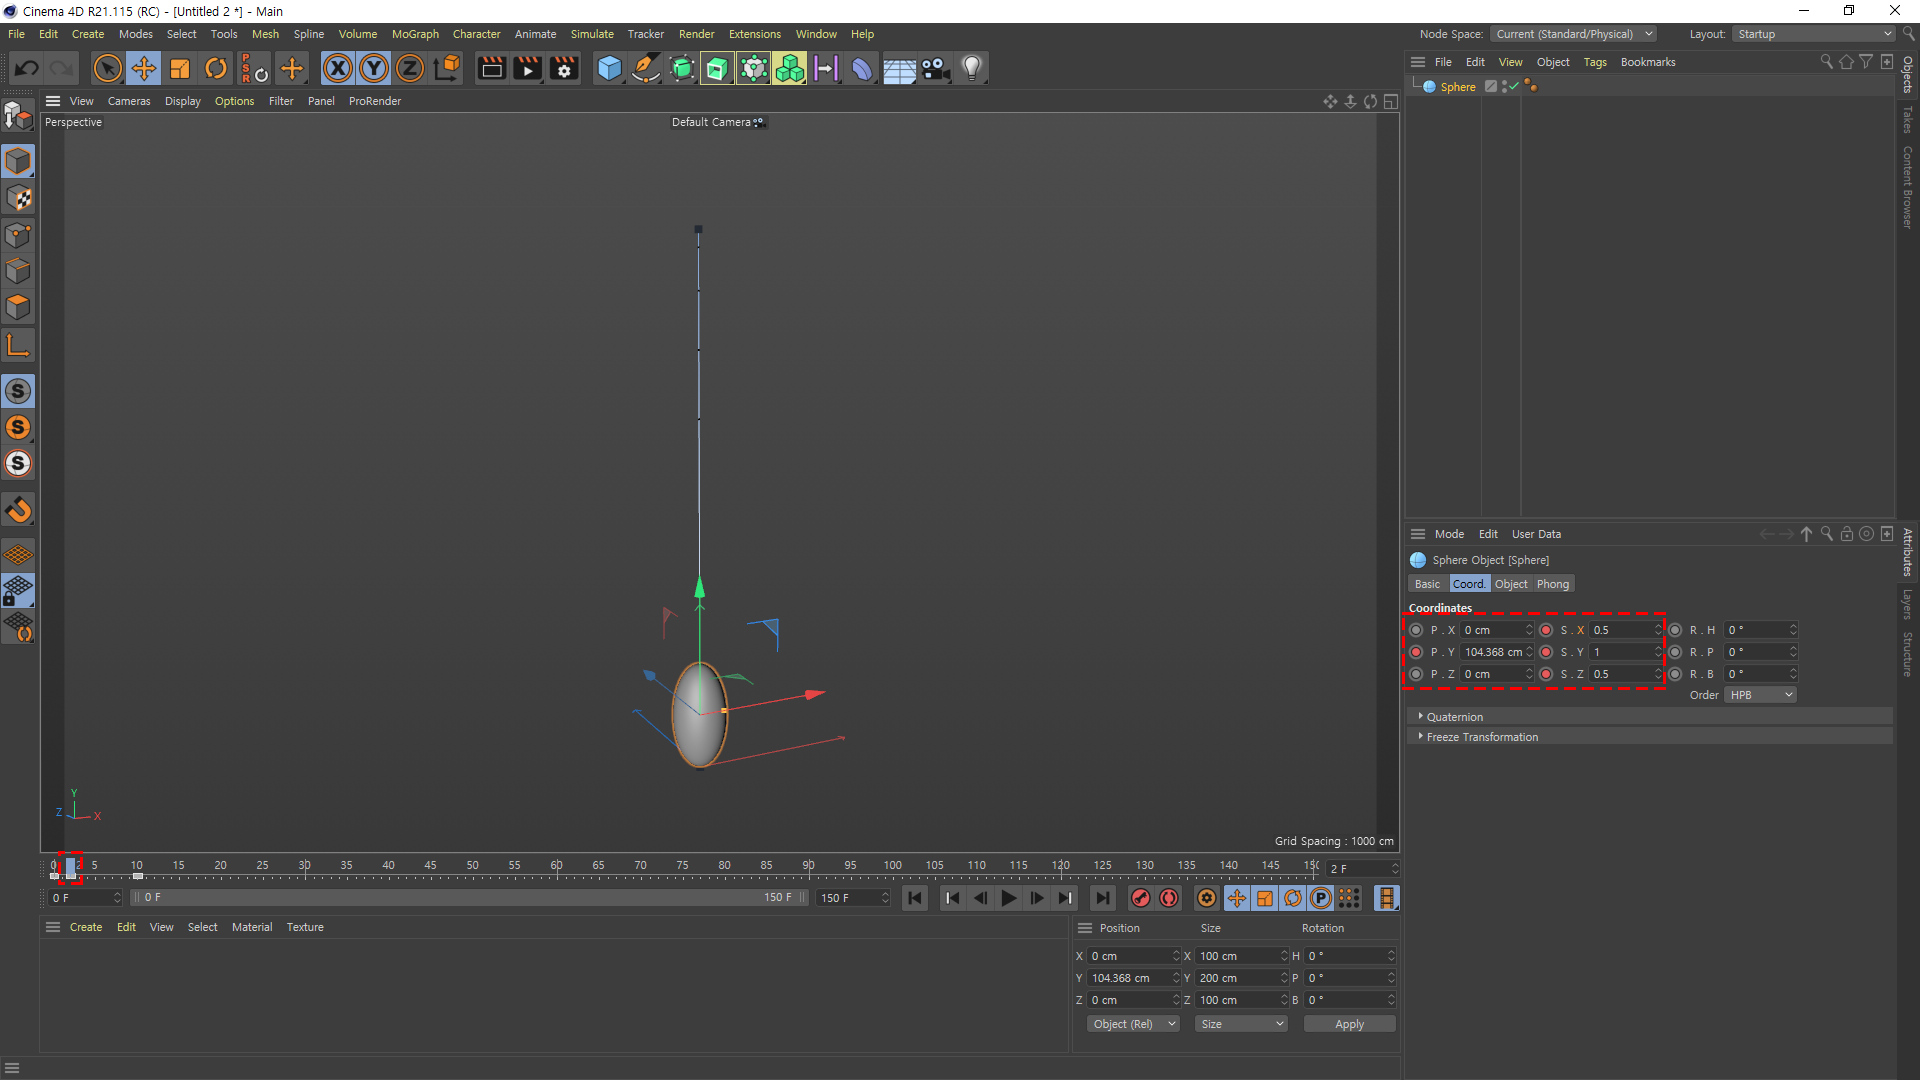The image size is (1920, 1080).
Task: Click the Spline Pen tool icon
Action: pos(646,68)
